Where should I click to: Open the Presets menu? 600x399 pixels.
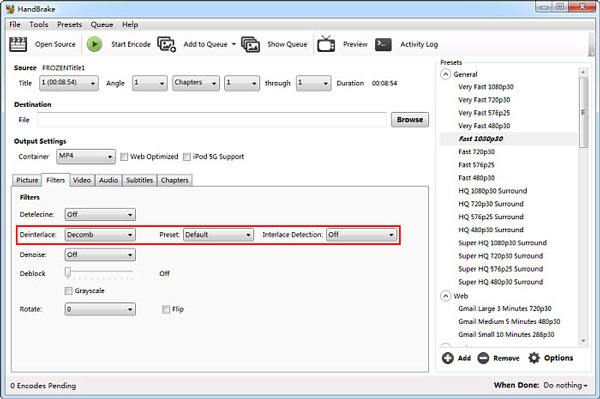tap(69, 24)
